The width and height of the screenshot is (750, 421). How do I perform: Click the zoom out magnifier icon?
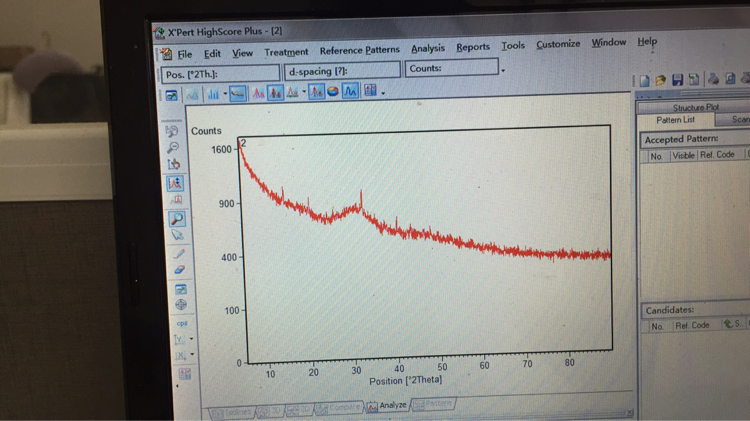coord(173,147)
